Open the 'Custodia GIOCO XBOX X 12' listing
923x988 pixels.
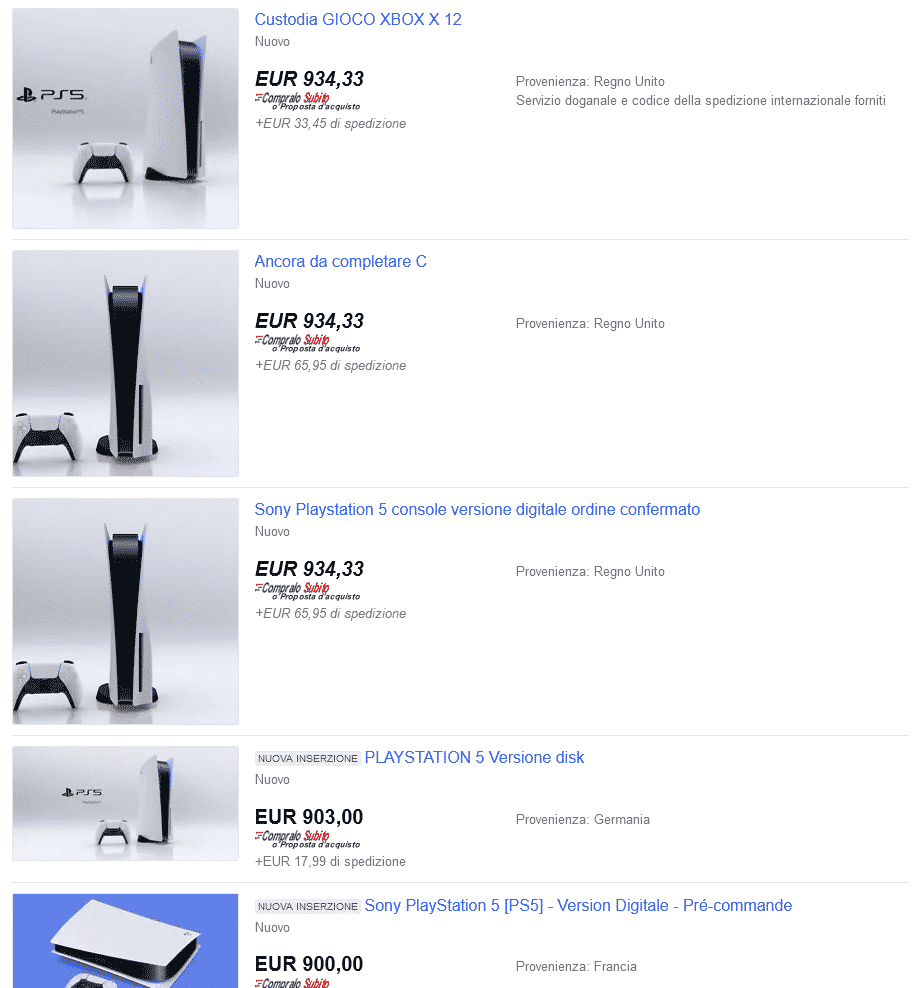point(358,20)
